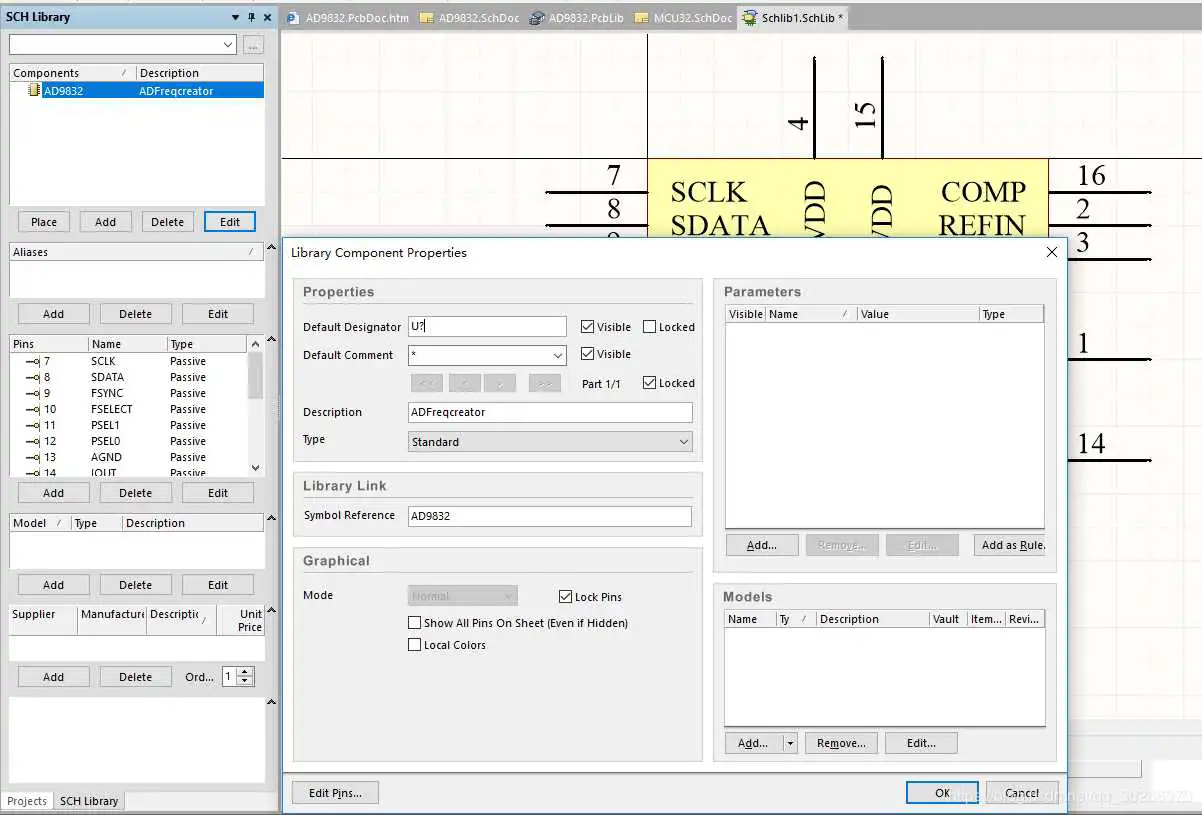
Task: Select pin 10 FSELECT row
Action: click(128, 409)
